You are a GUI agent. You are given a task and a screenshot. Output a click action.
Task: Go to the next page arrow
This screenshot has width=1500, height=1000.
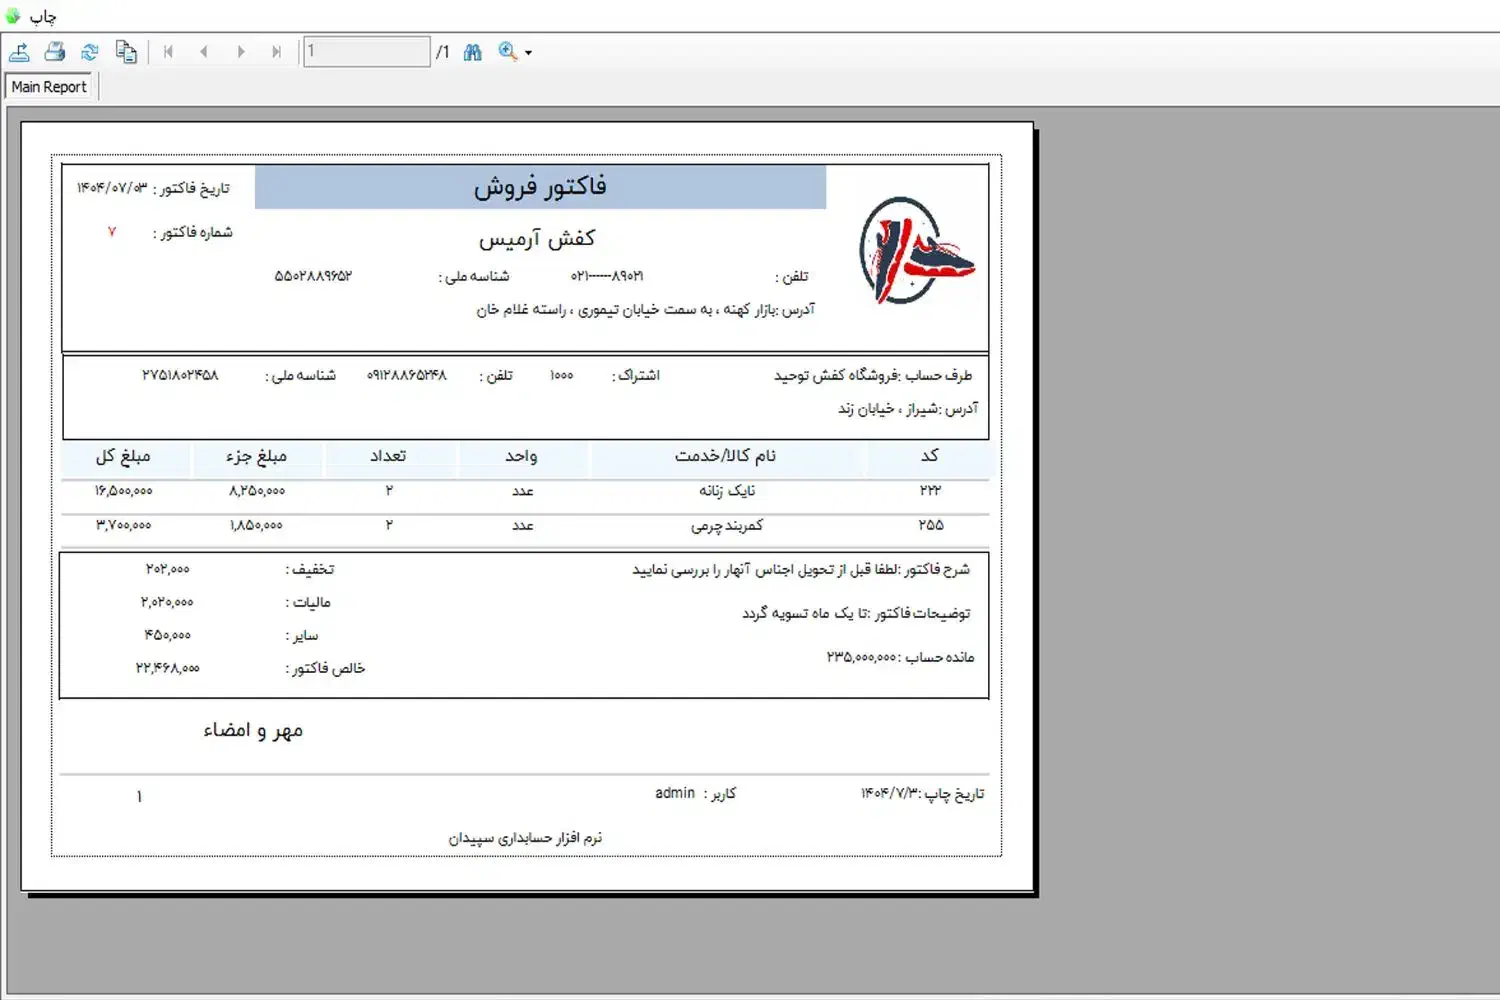[x=241, y=52]
